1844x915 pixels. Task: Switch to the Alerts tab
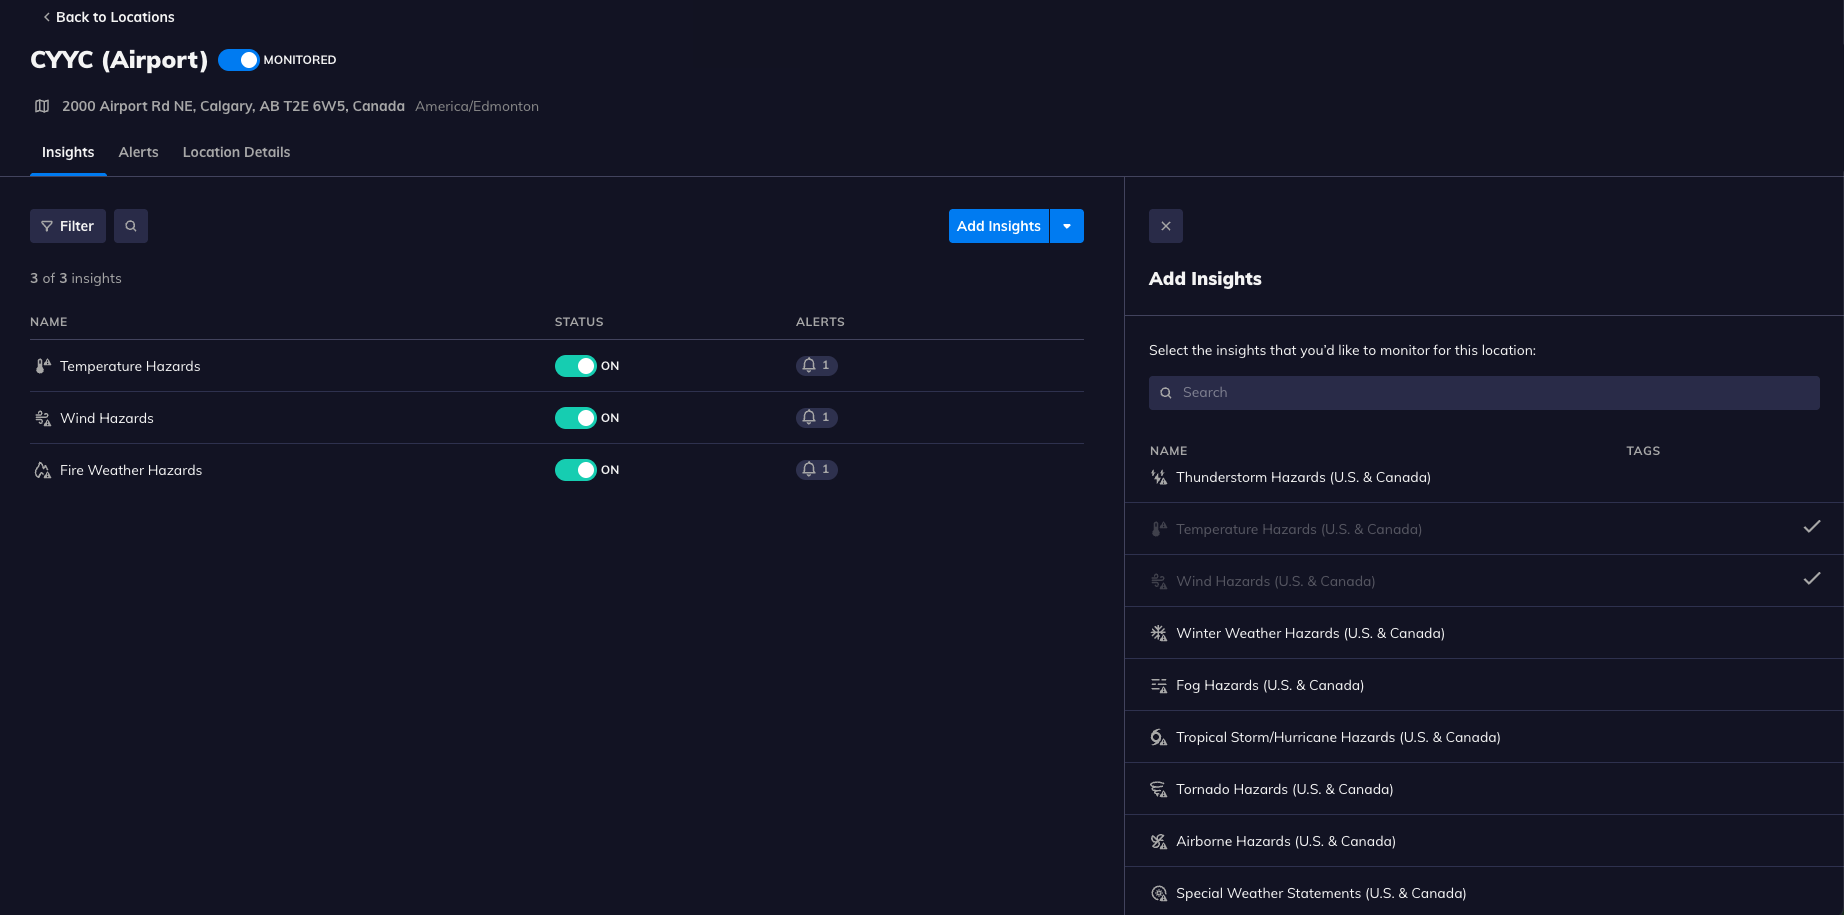click(x=138, y=152)
